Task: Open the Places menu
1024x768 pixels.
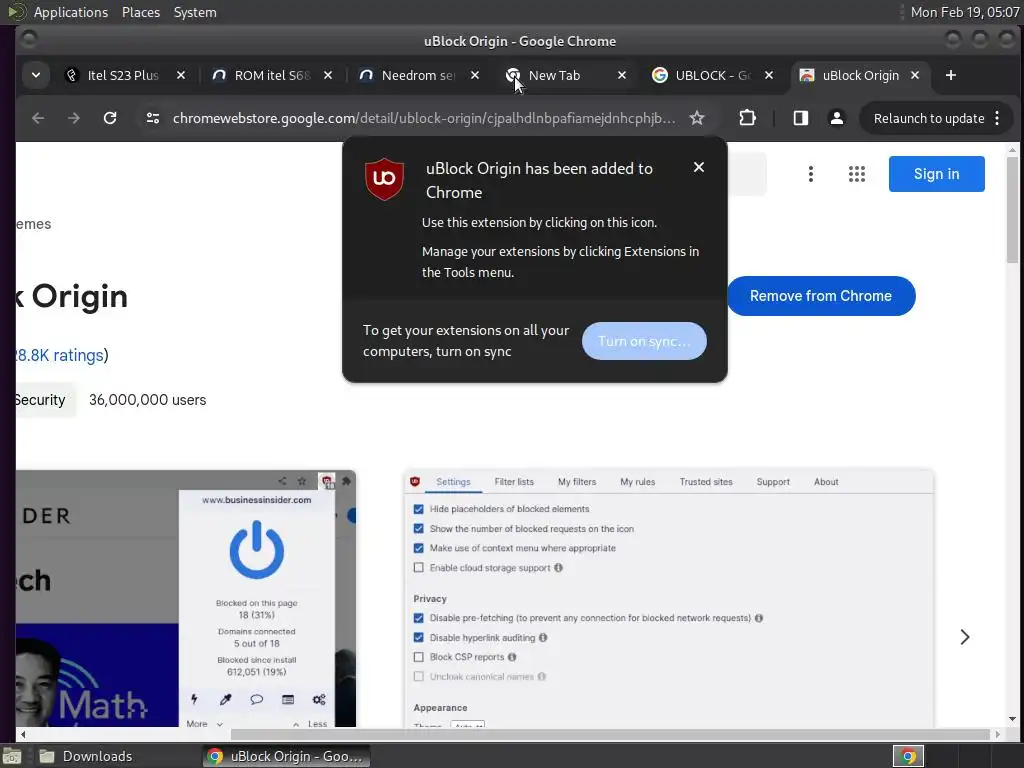Action: click(140, 12)
